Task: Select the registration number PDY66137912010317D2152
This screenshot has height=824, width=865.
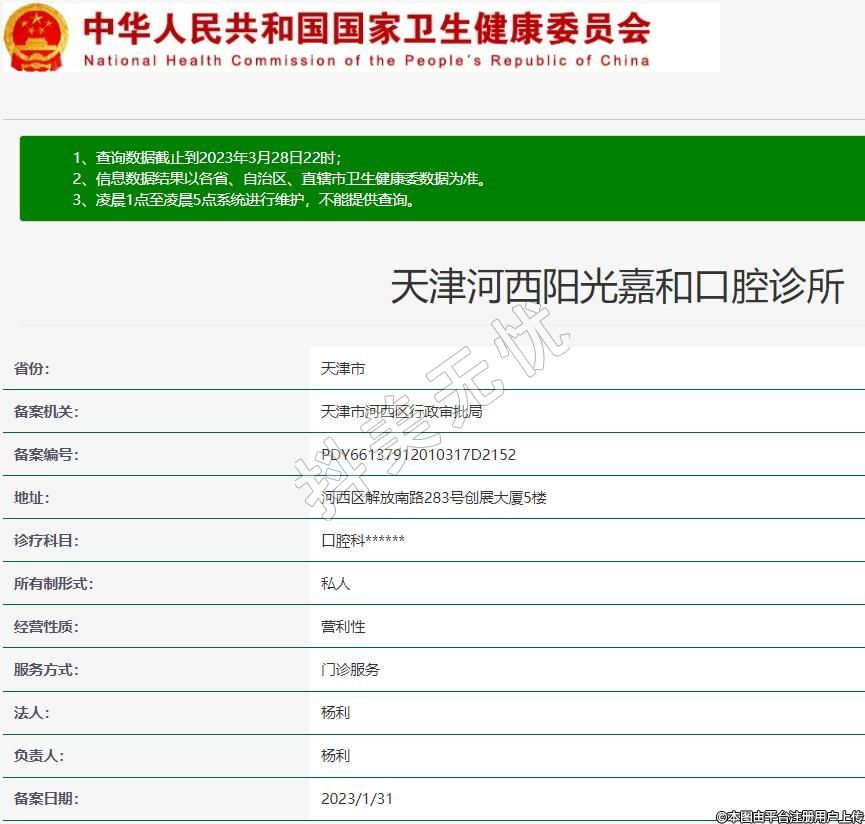Action: 418,455
